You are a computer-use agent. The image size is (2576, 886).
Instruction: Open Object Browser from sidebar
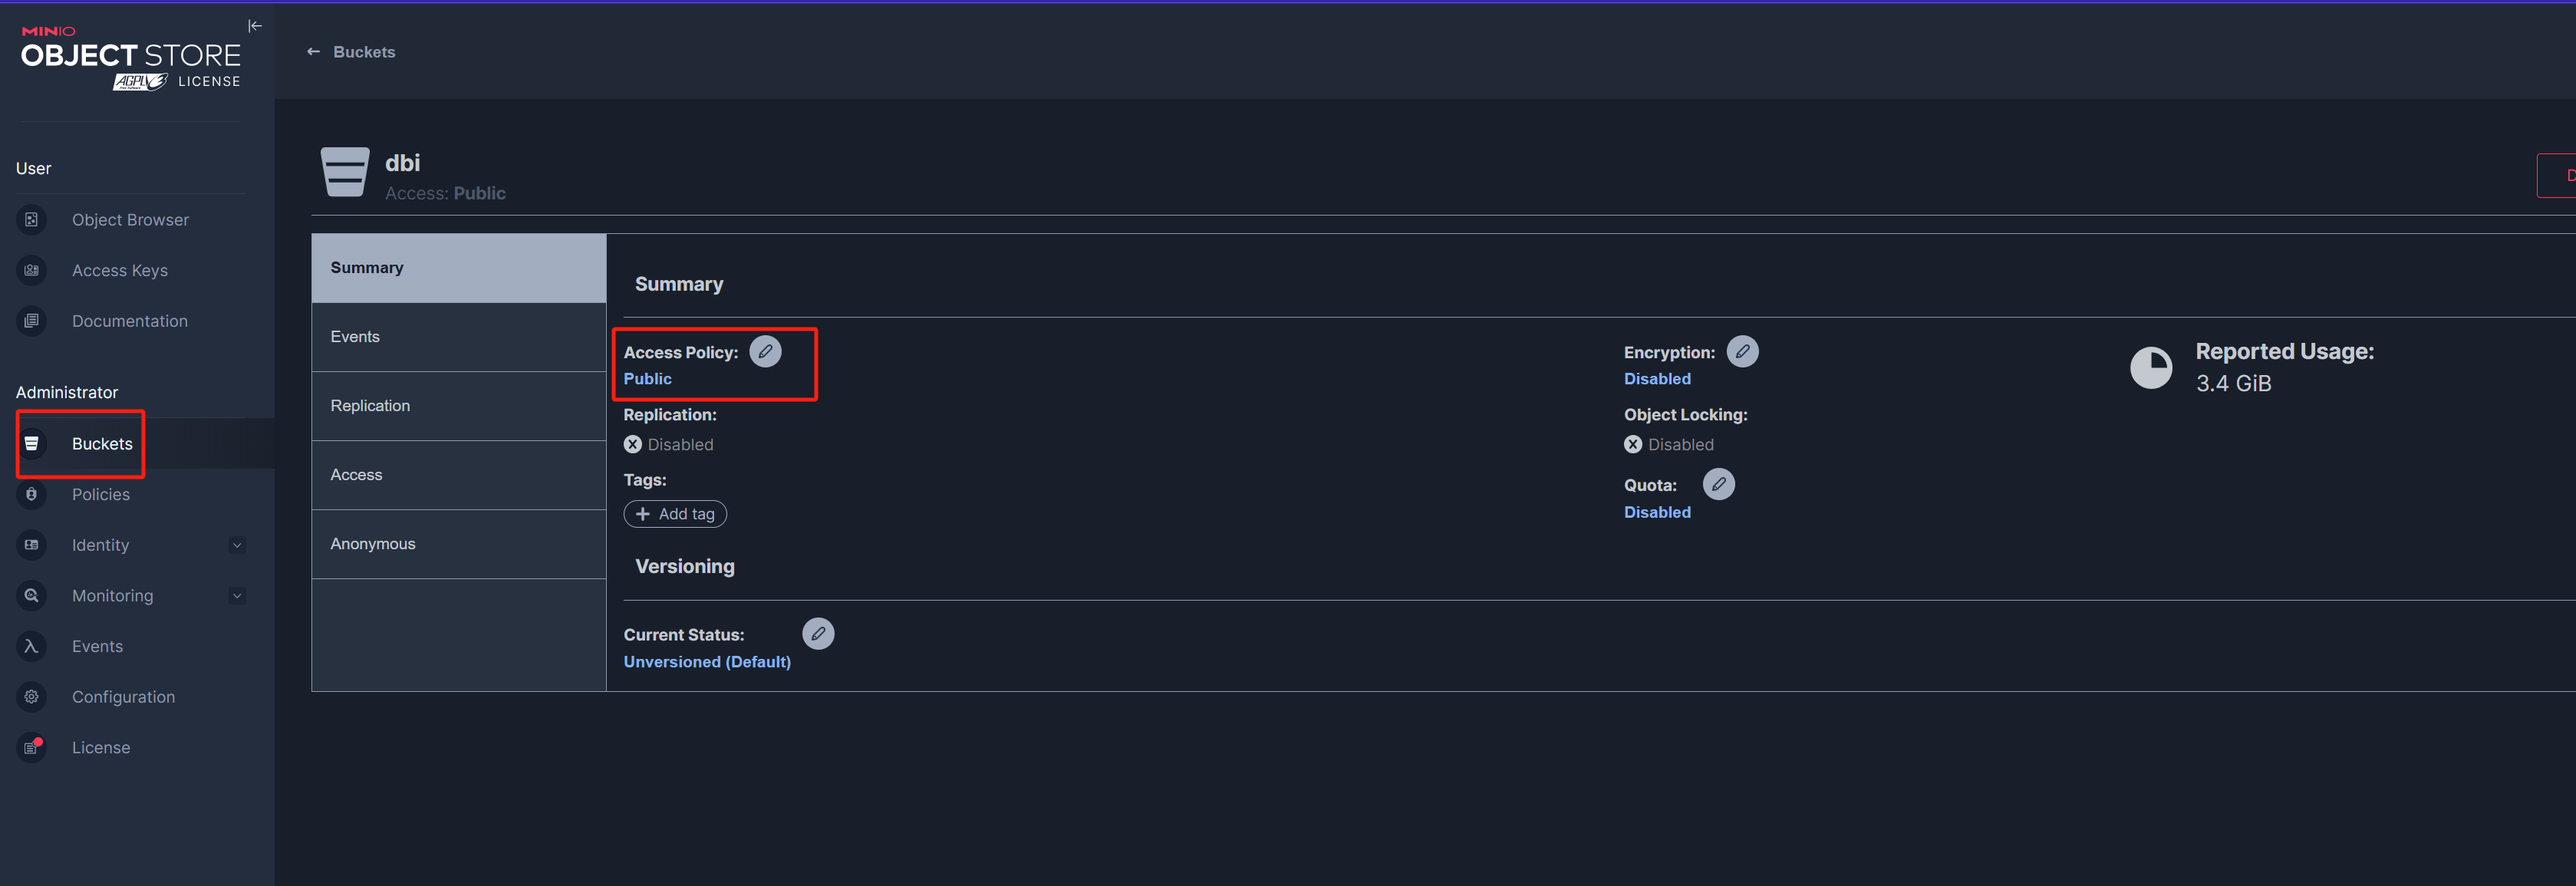coord(130,220)
